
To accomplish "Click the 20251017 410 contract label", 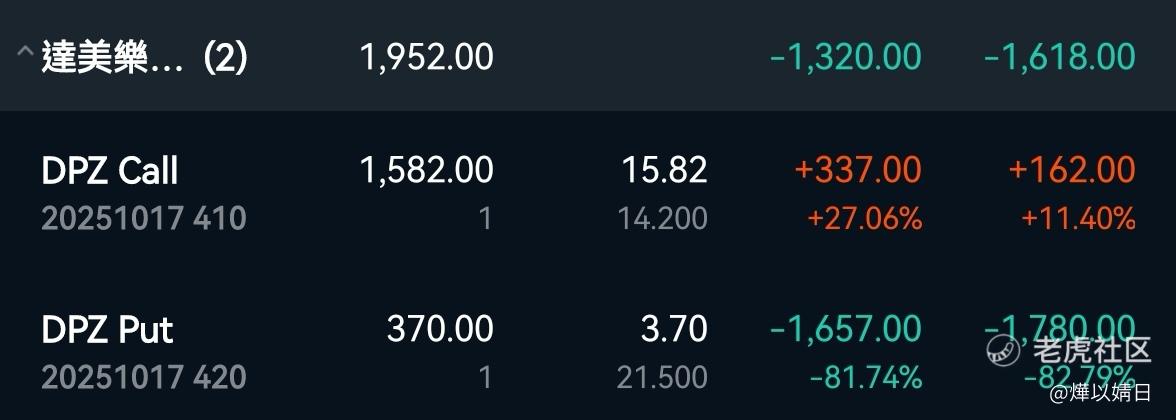I will click(144, 219).
